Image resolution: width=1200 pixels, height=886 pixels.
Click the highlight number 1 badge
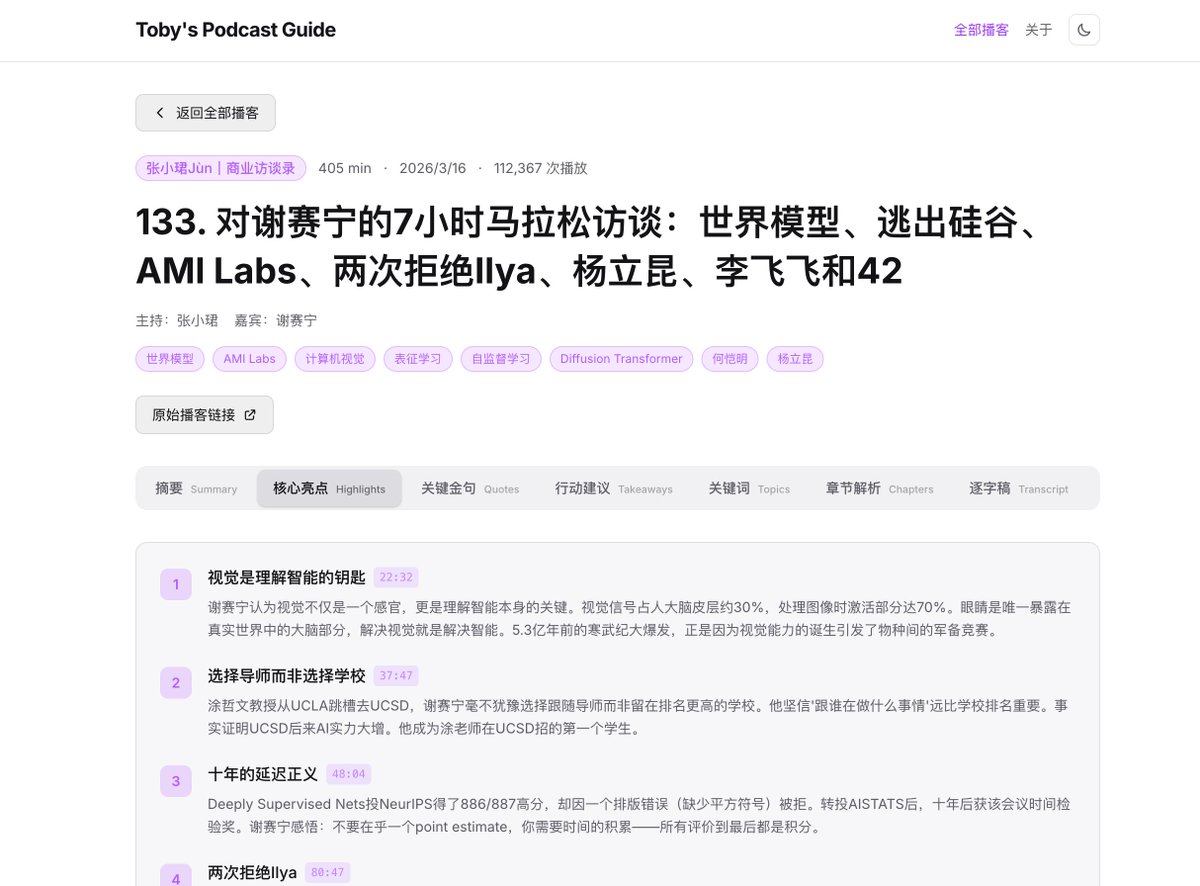pyautogui.click(x=176, y=584)
